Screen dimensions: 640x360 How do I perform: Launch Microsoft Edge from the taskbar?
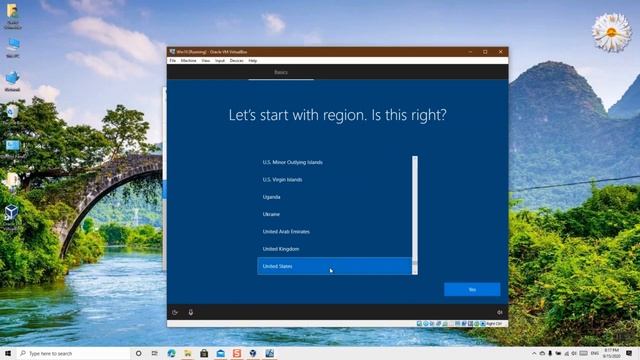pos(171,353)
